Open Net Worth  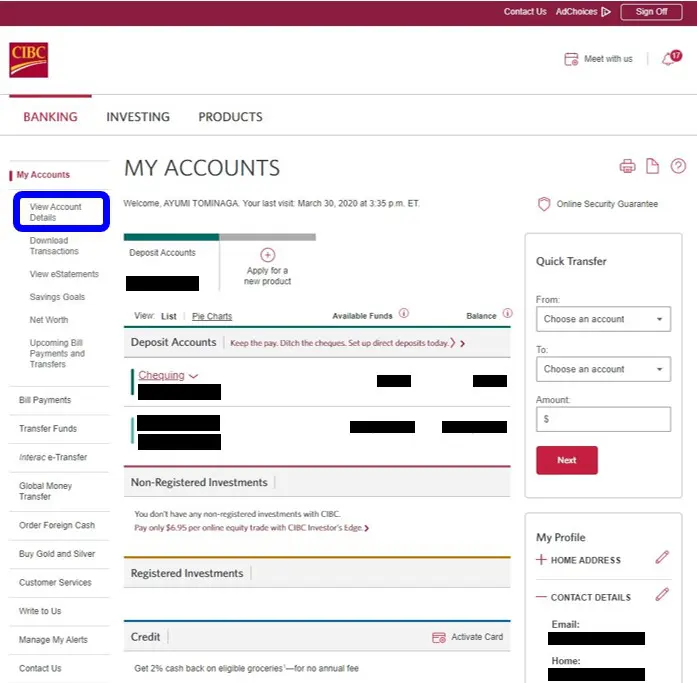pos(48,320)
